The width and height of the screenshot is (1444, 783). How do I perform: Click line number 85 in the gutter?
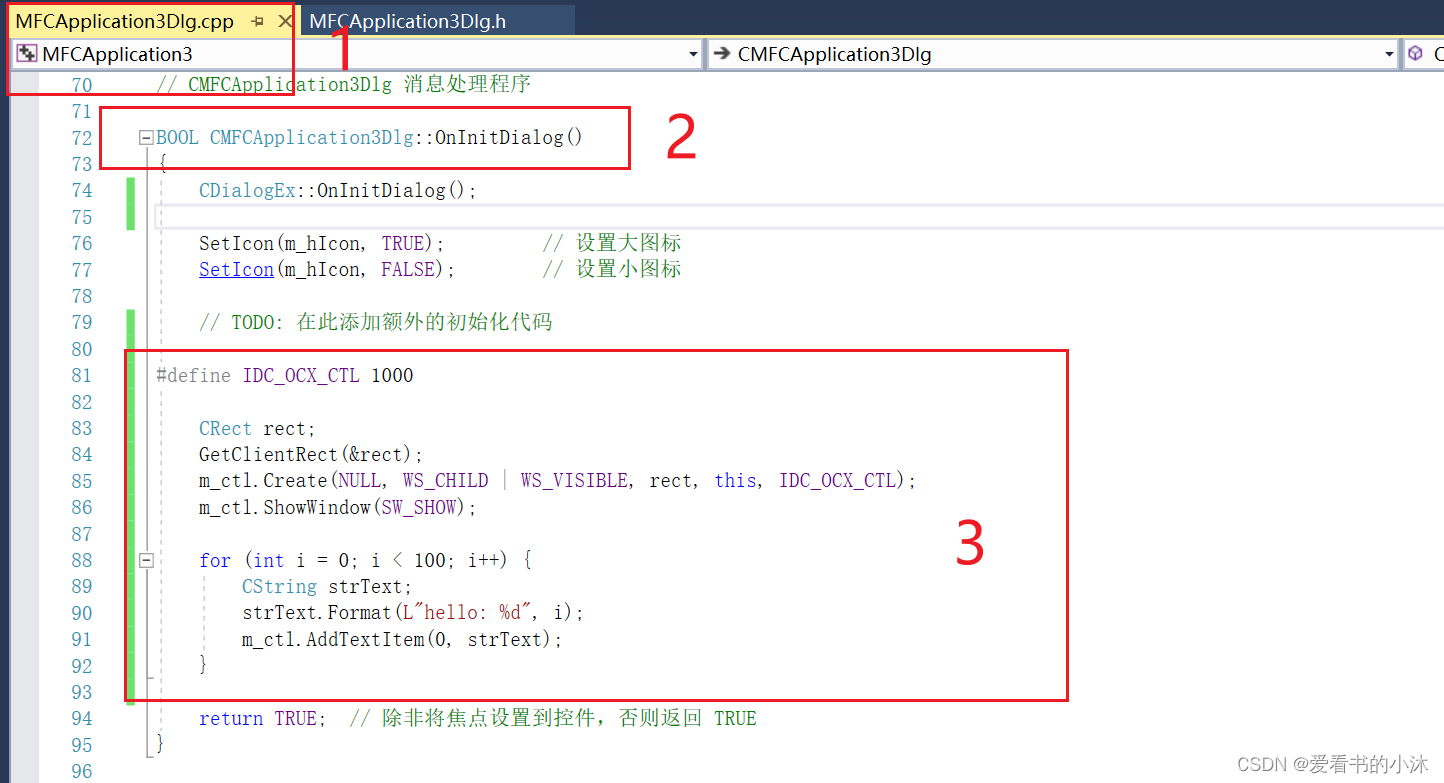(x=81, y=481)
